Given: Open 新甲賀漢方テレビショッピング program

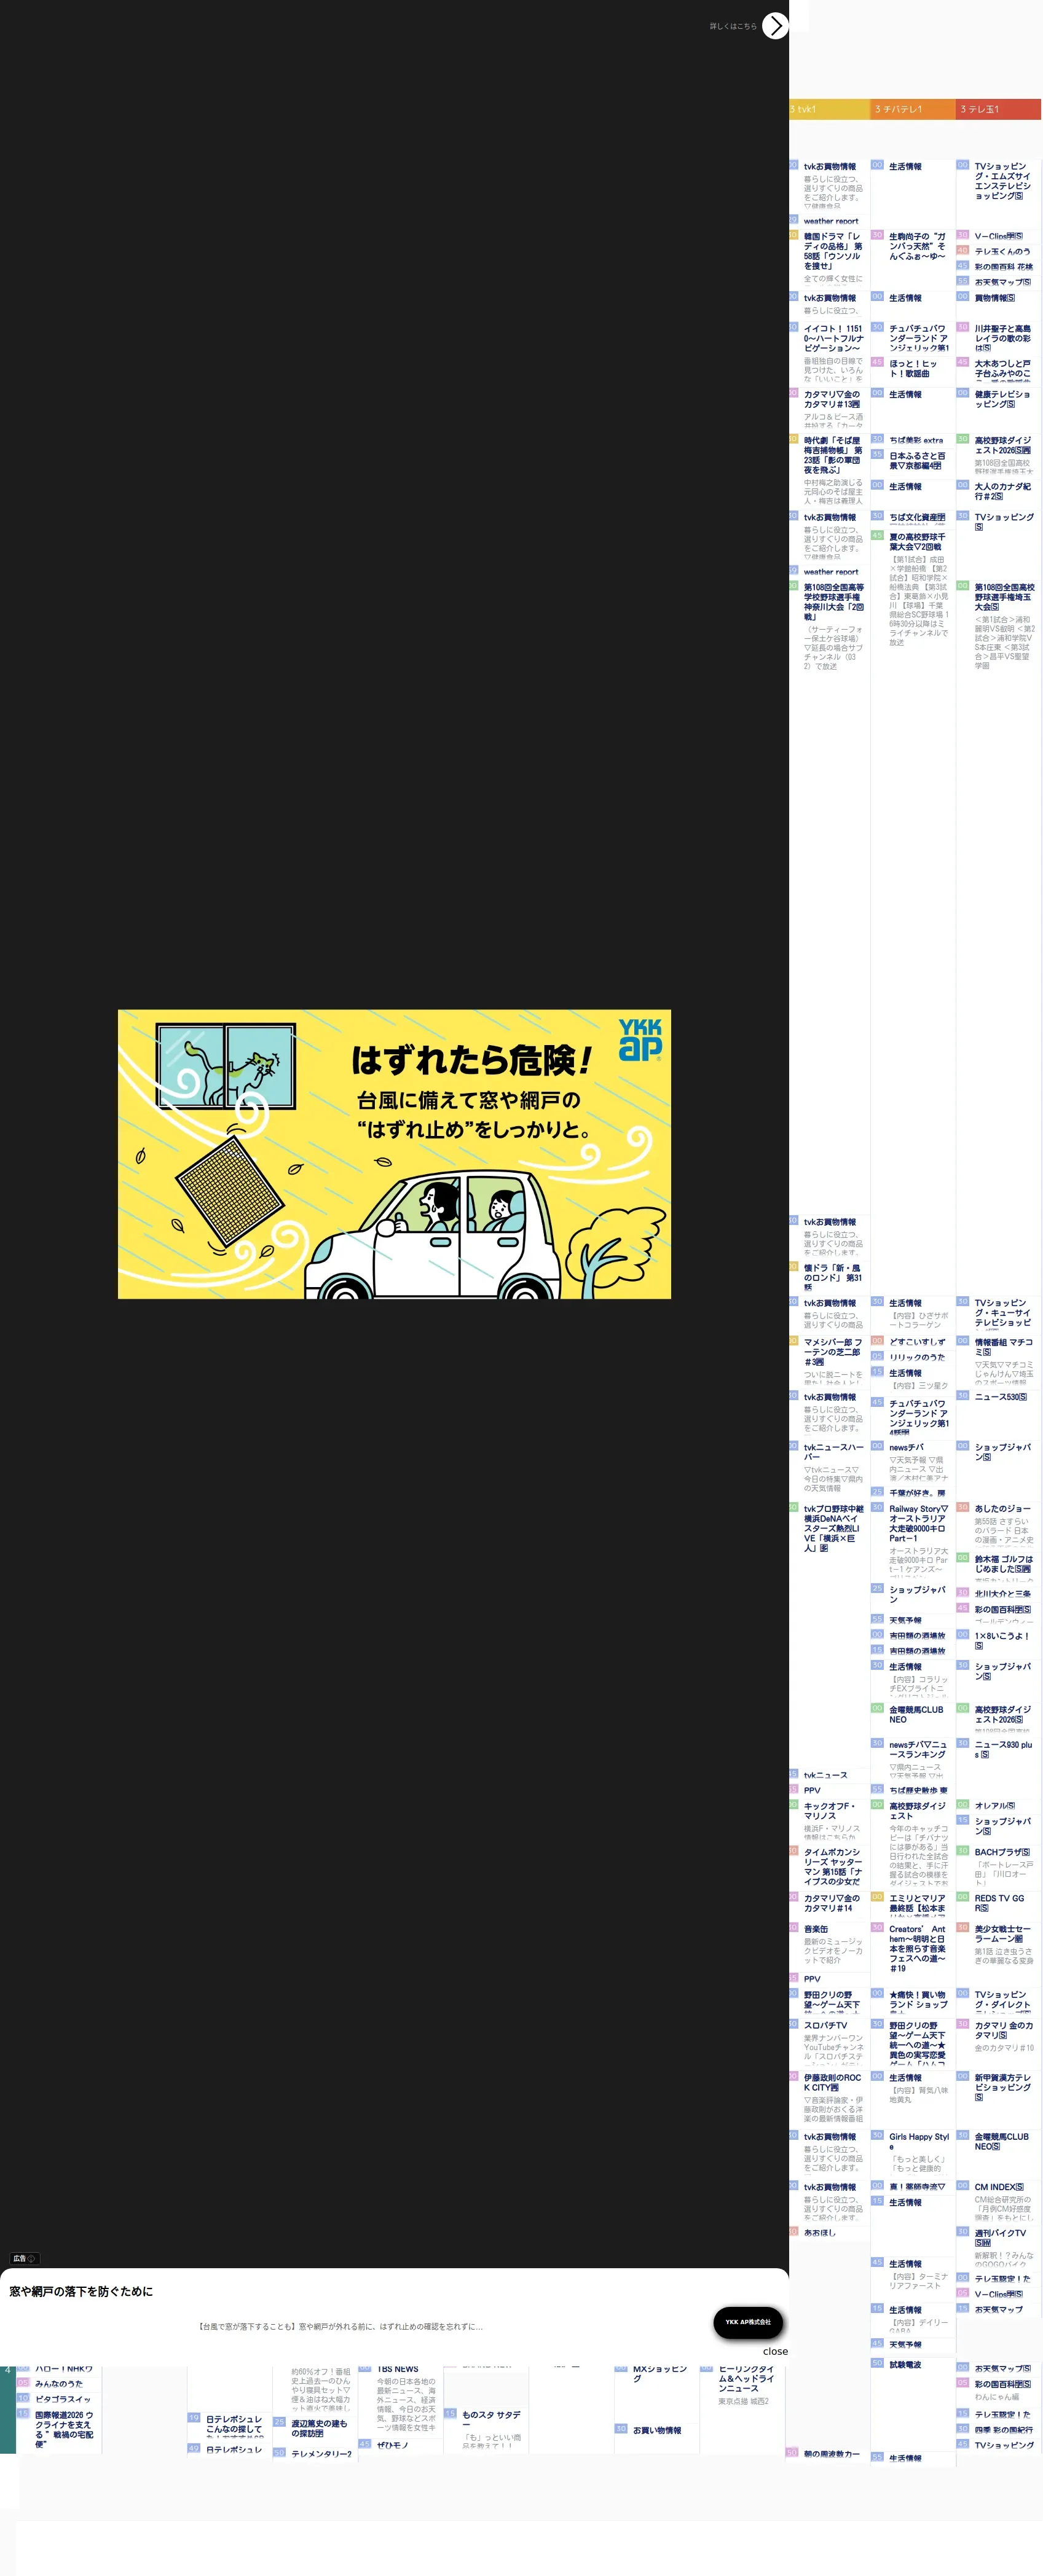Looking at the screenshot, I should pos(1003,2087).
